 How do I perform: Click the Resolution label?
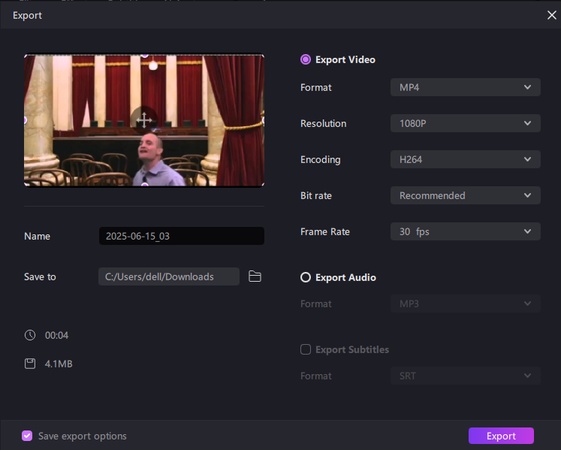323,123
